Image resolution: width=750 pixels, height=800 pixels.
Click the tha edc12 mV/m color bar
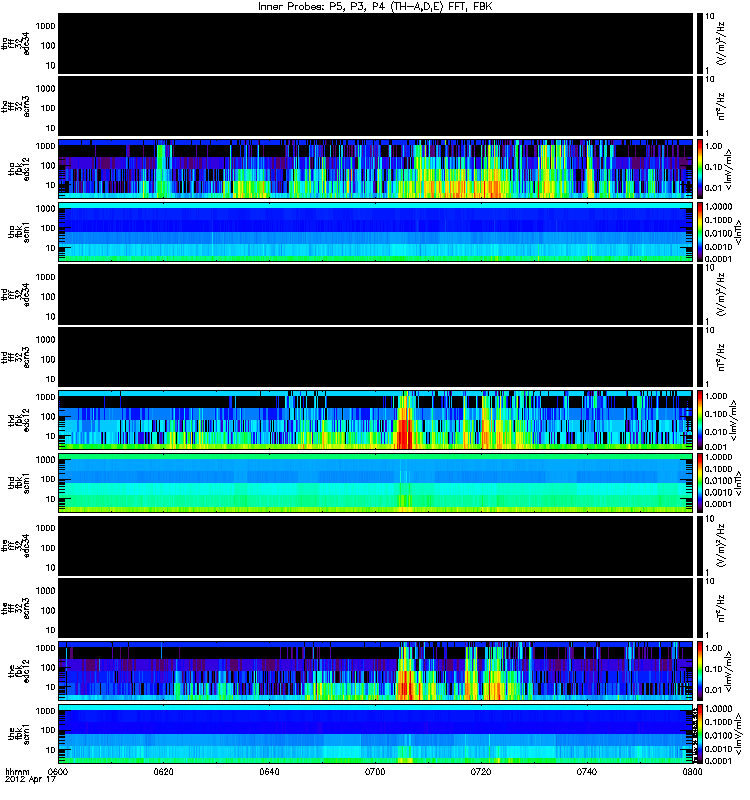point(699,168)
